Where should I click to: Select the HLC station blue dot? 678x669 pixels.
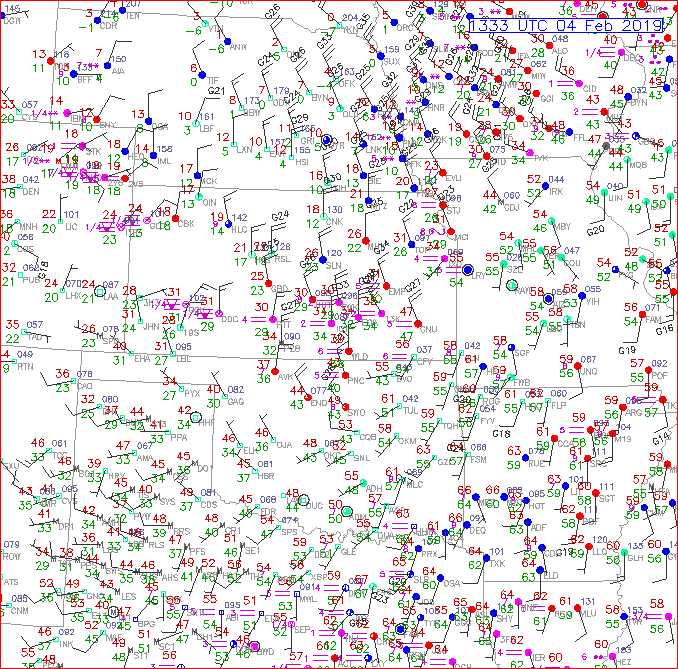[x=228, y=222]
